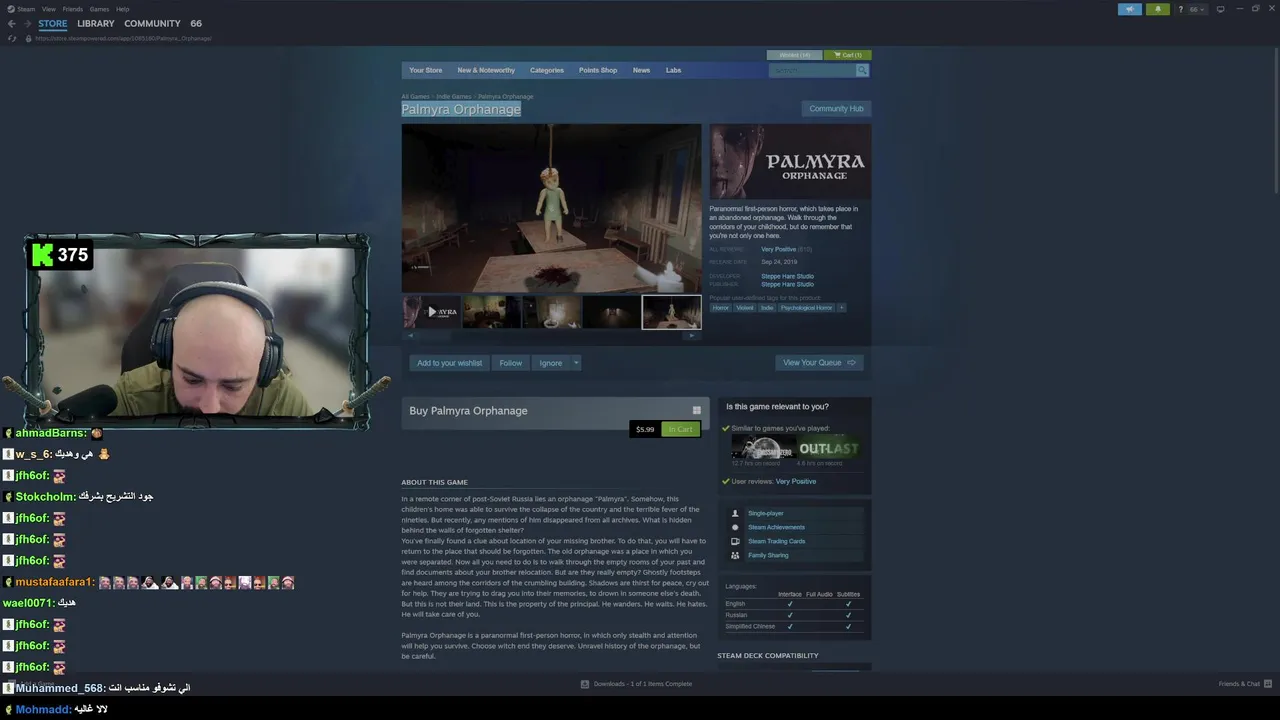Open the notifications bell icon
The height and width of the screenshot is (720, 1280).
(1158, 9)
